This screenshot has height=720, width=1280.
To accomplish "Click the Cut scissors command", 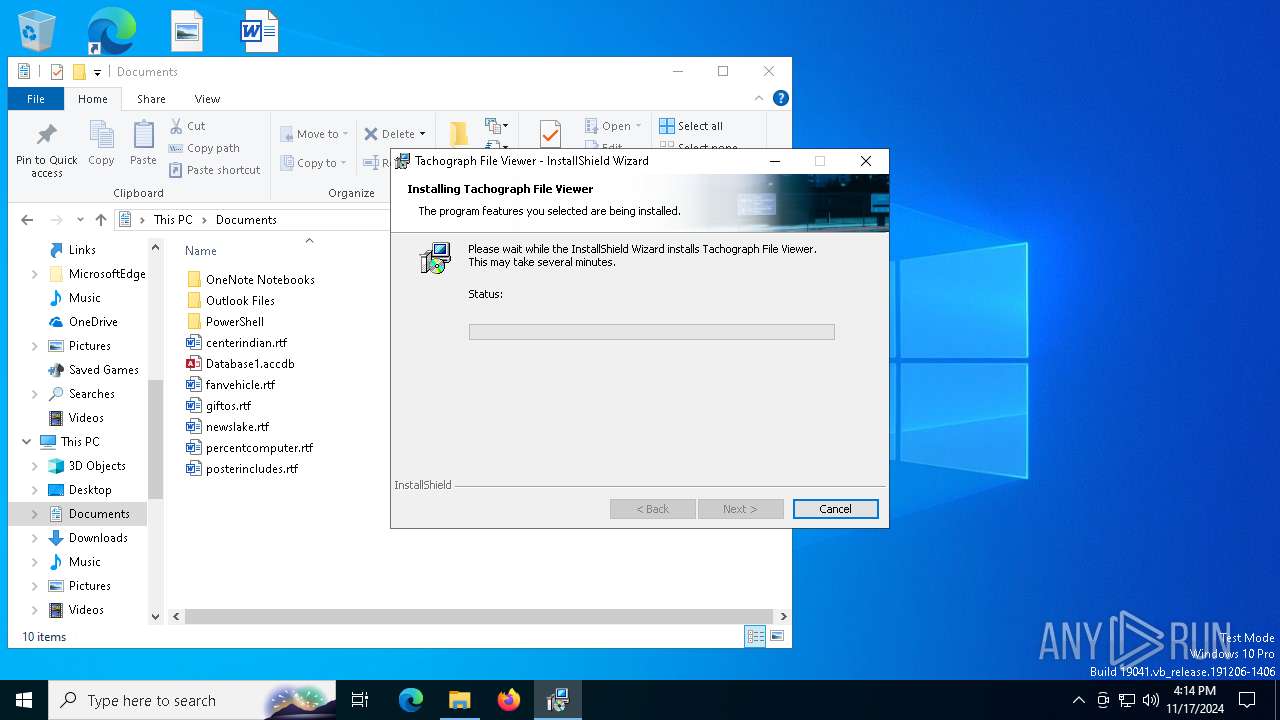I will pos(187,126).
